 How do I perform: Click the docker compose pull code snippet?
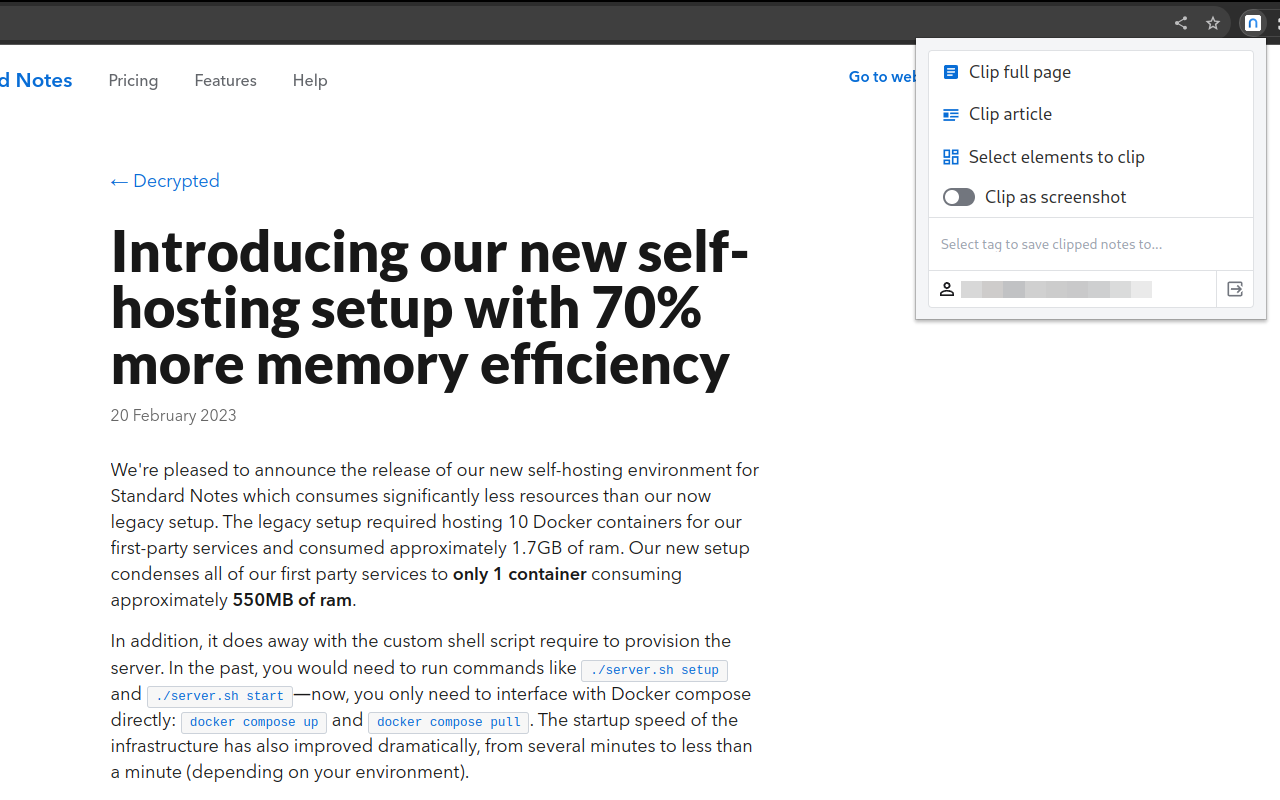point(449,722)
